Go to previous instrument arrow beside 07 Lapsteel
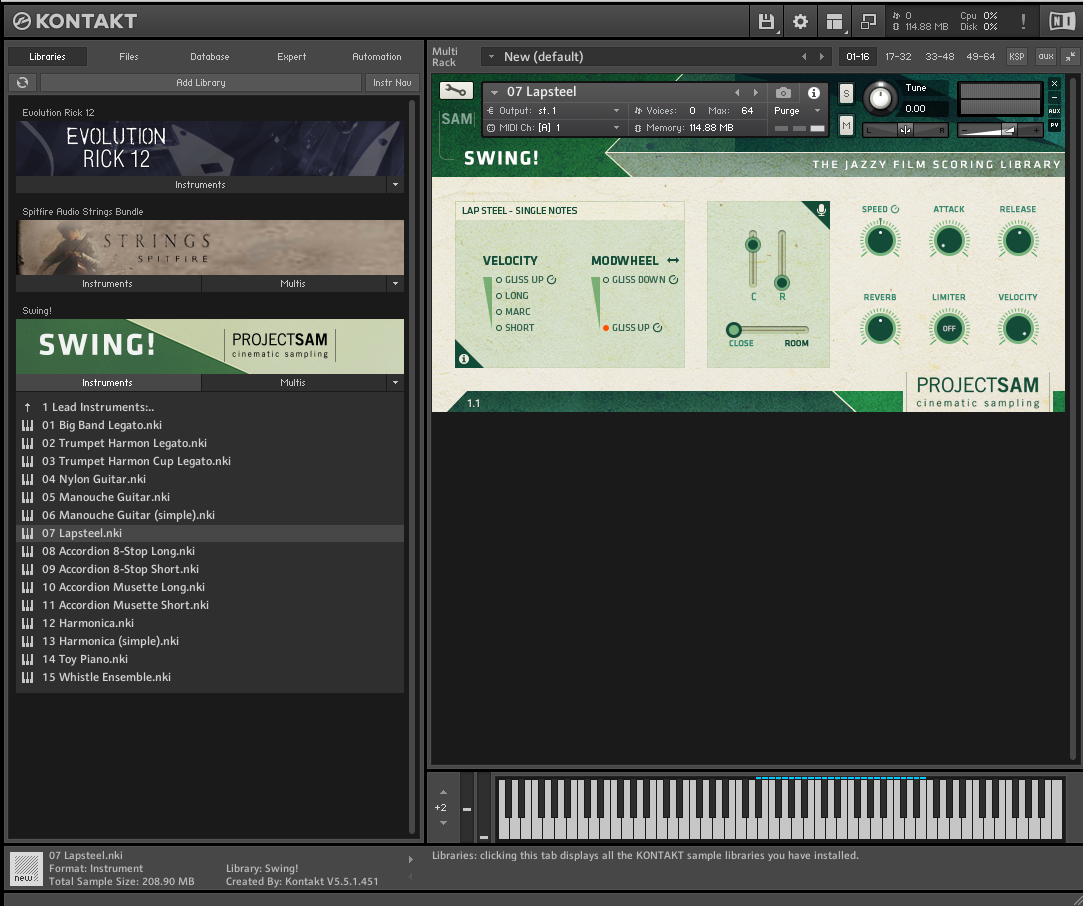Image resolution: width=1083 pixels, height=906 pixels. (737, 92)
